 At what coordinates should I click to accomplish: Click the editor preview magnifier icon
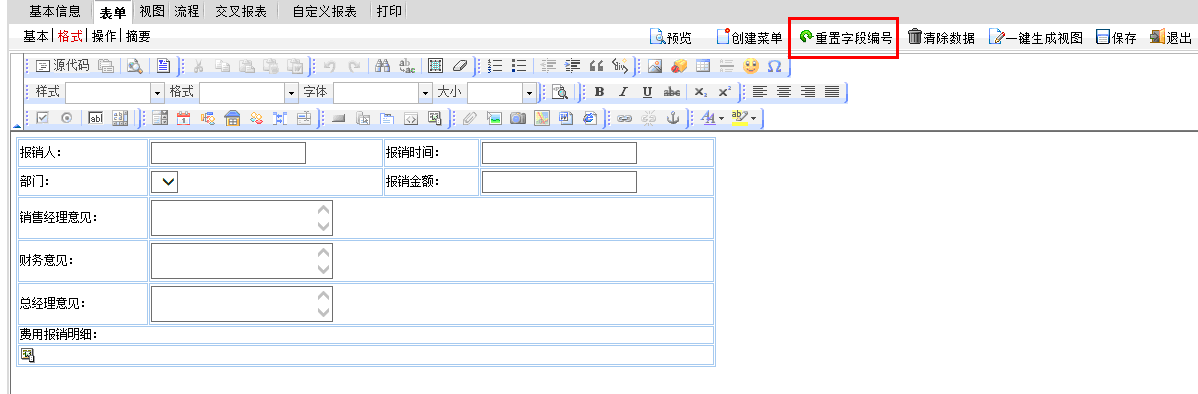point(134,66)
